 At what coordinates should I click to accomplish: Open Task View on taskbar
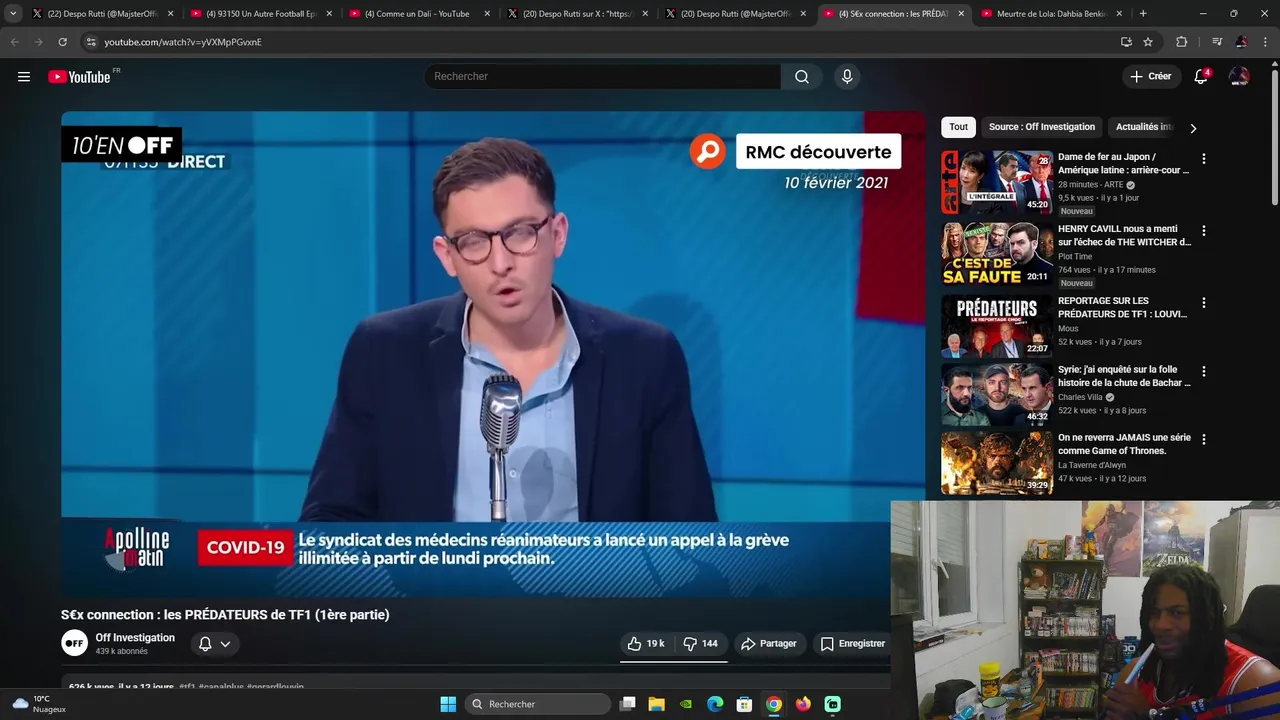(627, 704)
